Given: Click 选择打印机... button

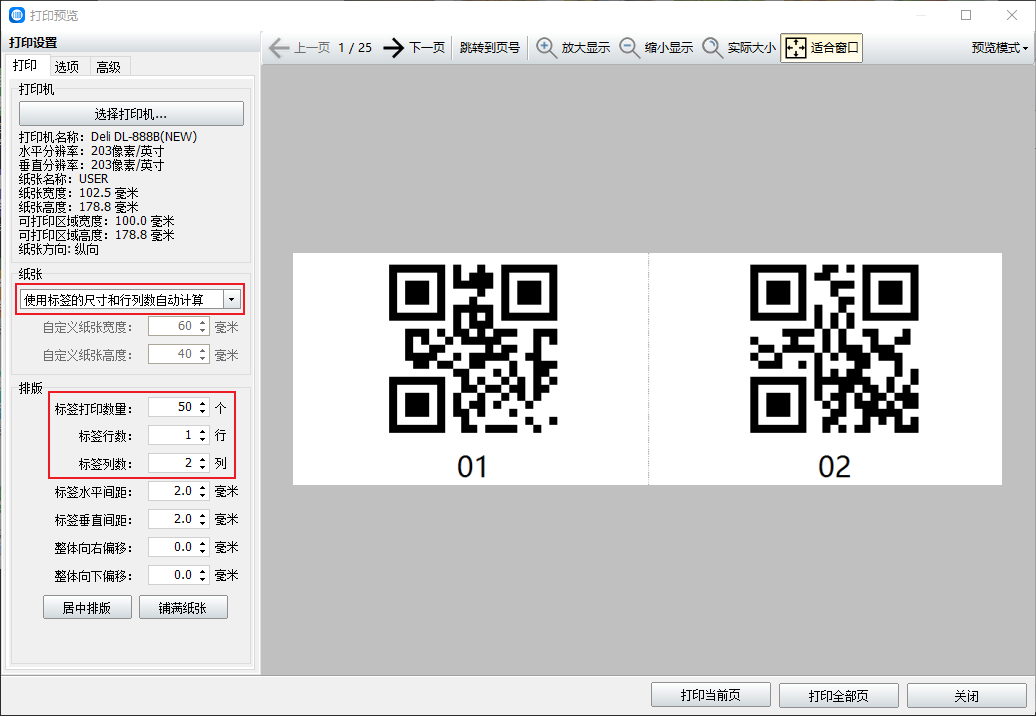Looking at the screenshot, I should (131, 114).
